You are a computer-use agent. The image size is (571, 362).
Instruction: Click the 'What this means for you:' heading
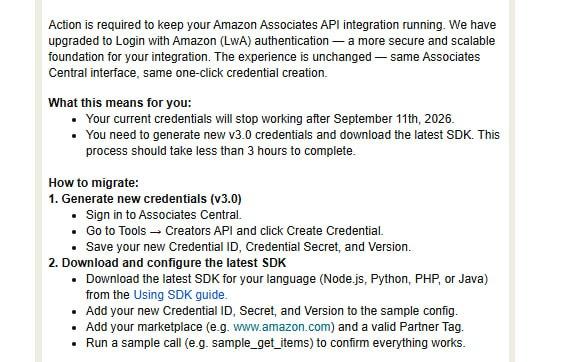coord(120,103)
